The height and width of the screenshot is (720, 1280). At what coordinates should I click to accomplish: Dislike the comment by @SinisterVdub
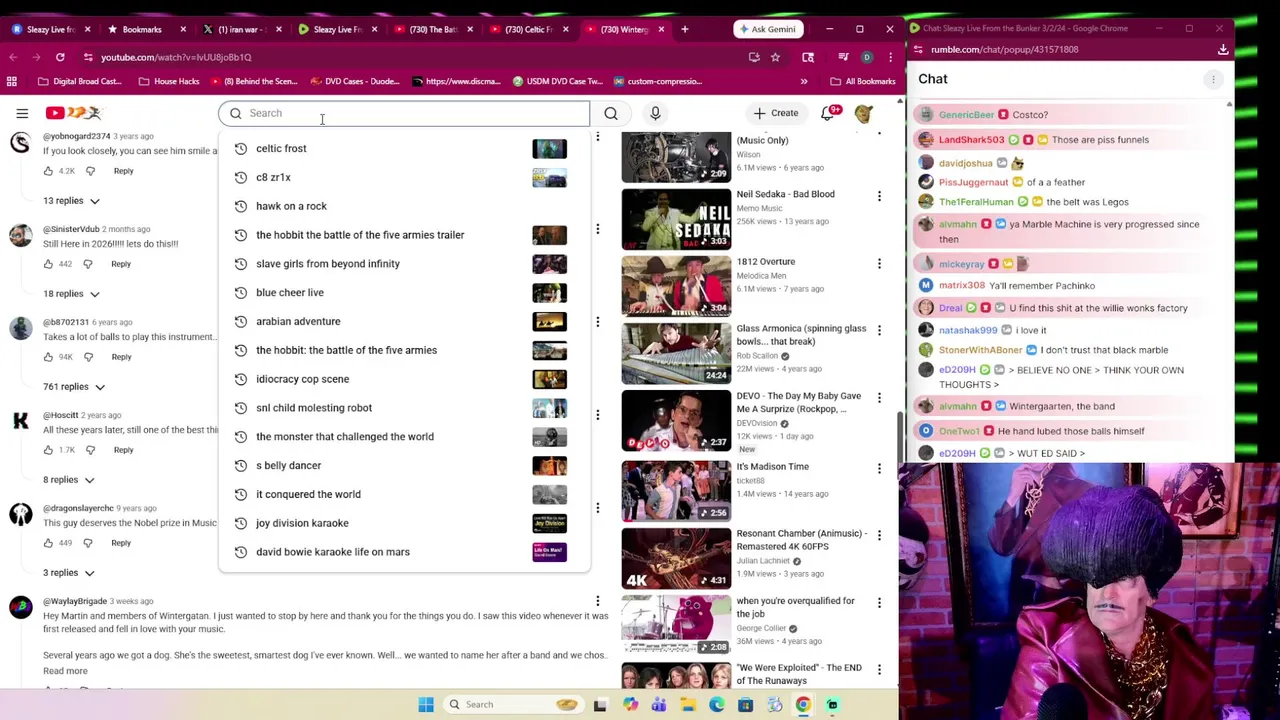click(88, 264)
